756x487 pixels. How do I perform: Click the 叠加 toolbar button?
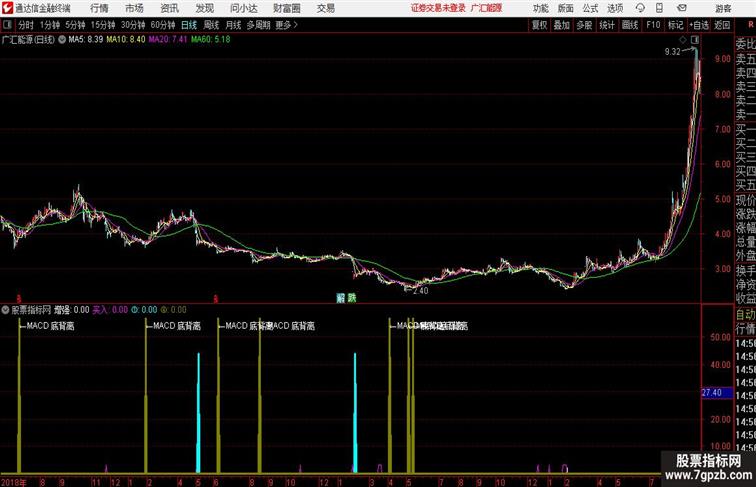click(562, 25)
